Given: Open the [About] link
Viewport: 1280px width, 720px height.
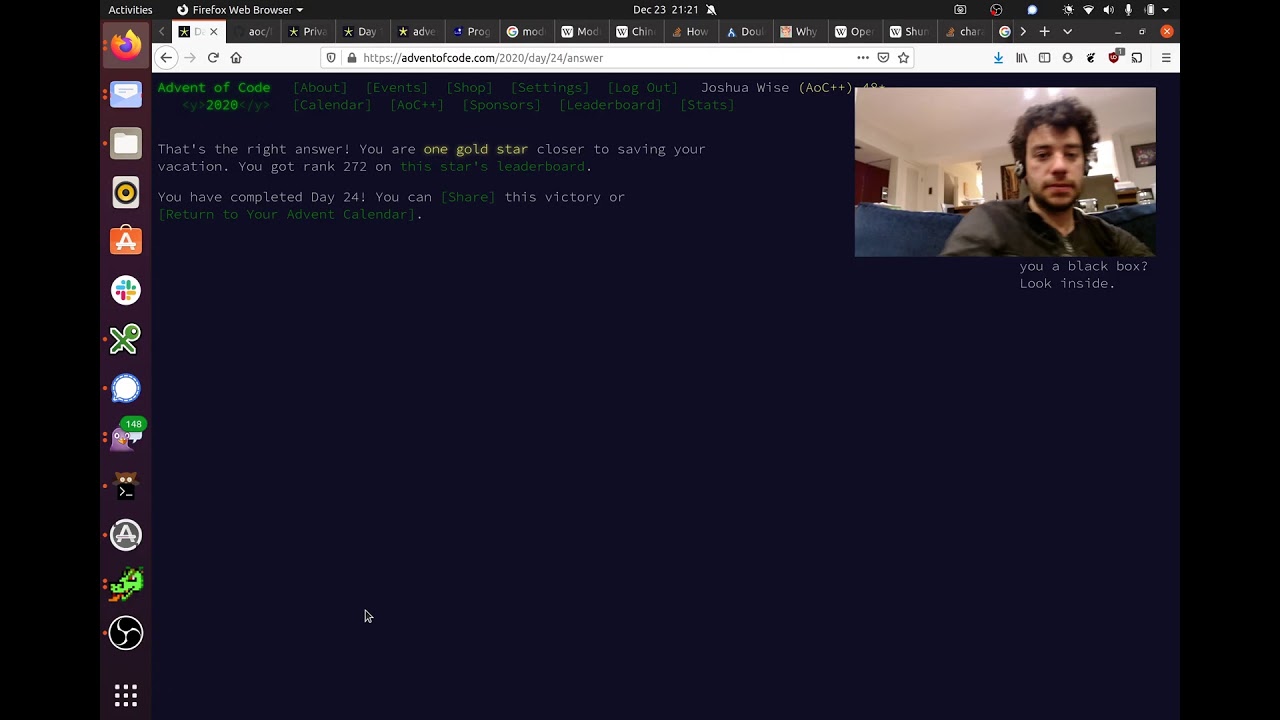Looking at the screenshot, I should (320, 88).
